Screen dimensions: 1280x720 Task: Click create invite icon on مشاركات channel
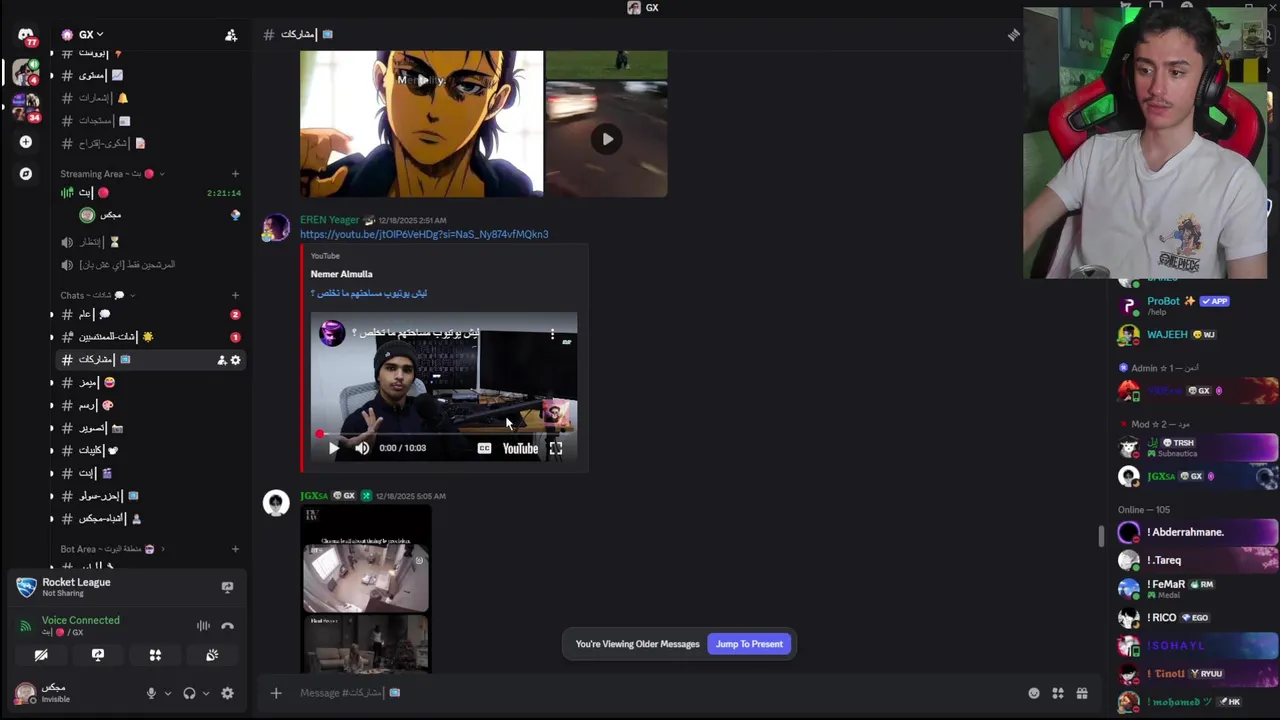point(221,360)
